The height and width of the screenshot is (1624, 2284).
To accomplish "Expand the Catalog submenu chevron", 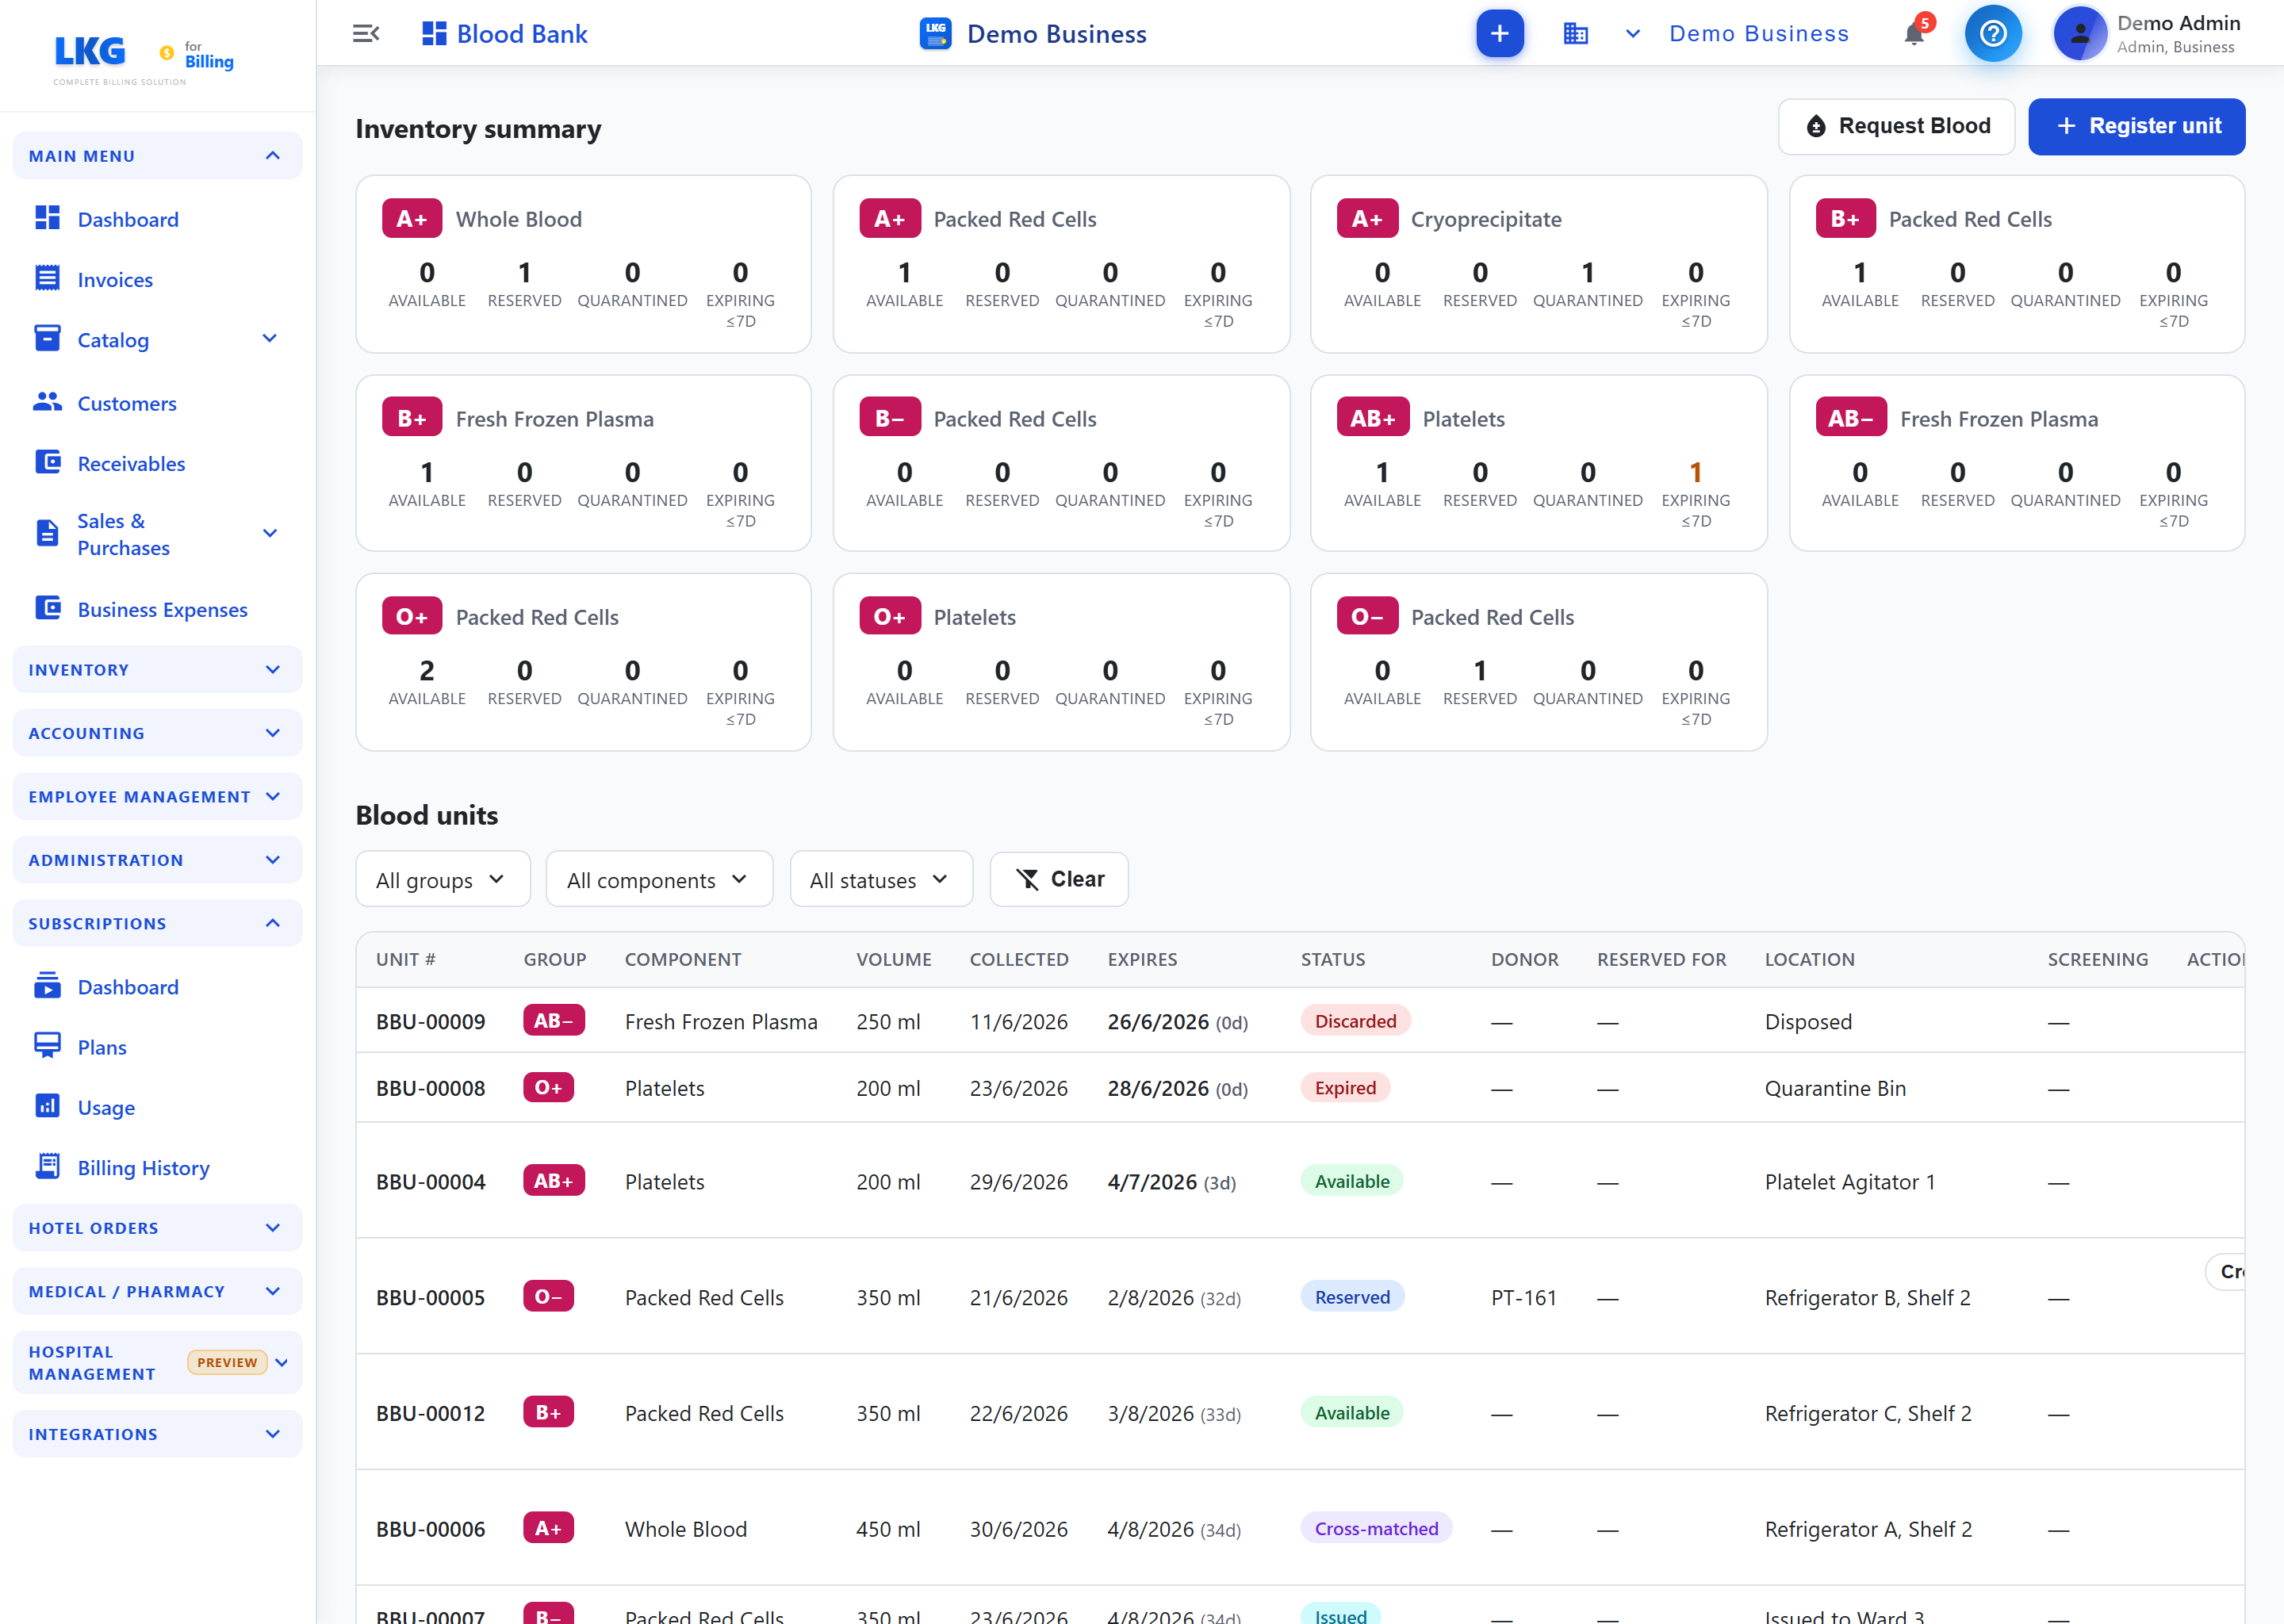I will point(269,339).
